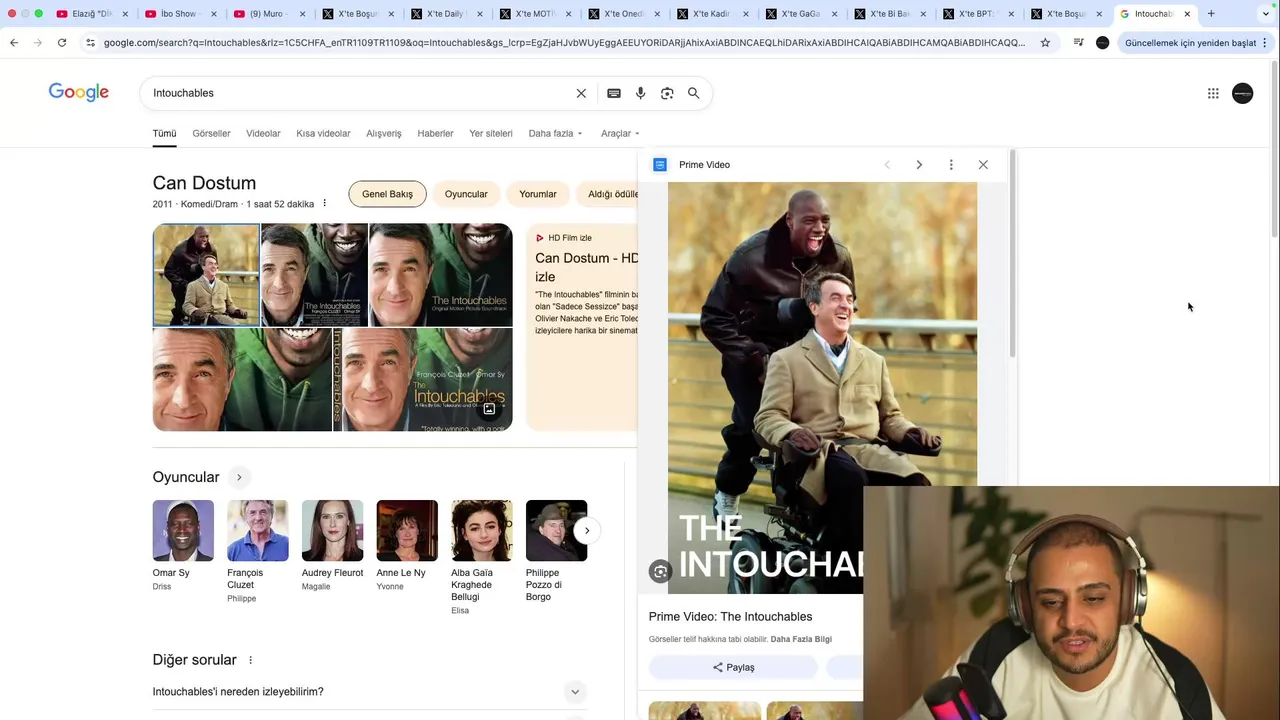Show next image in the preview panel
The image size is (1280, 720).
[919, 165]
